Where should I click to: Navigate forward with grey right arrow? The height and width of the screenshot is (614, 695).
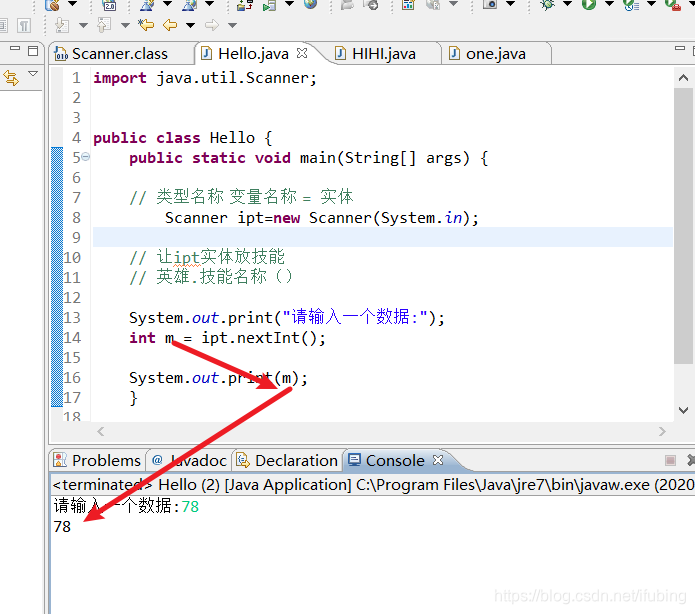tap(212, 25)
